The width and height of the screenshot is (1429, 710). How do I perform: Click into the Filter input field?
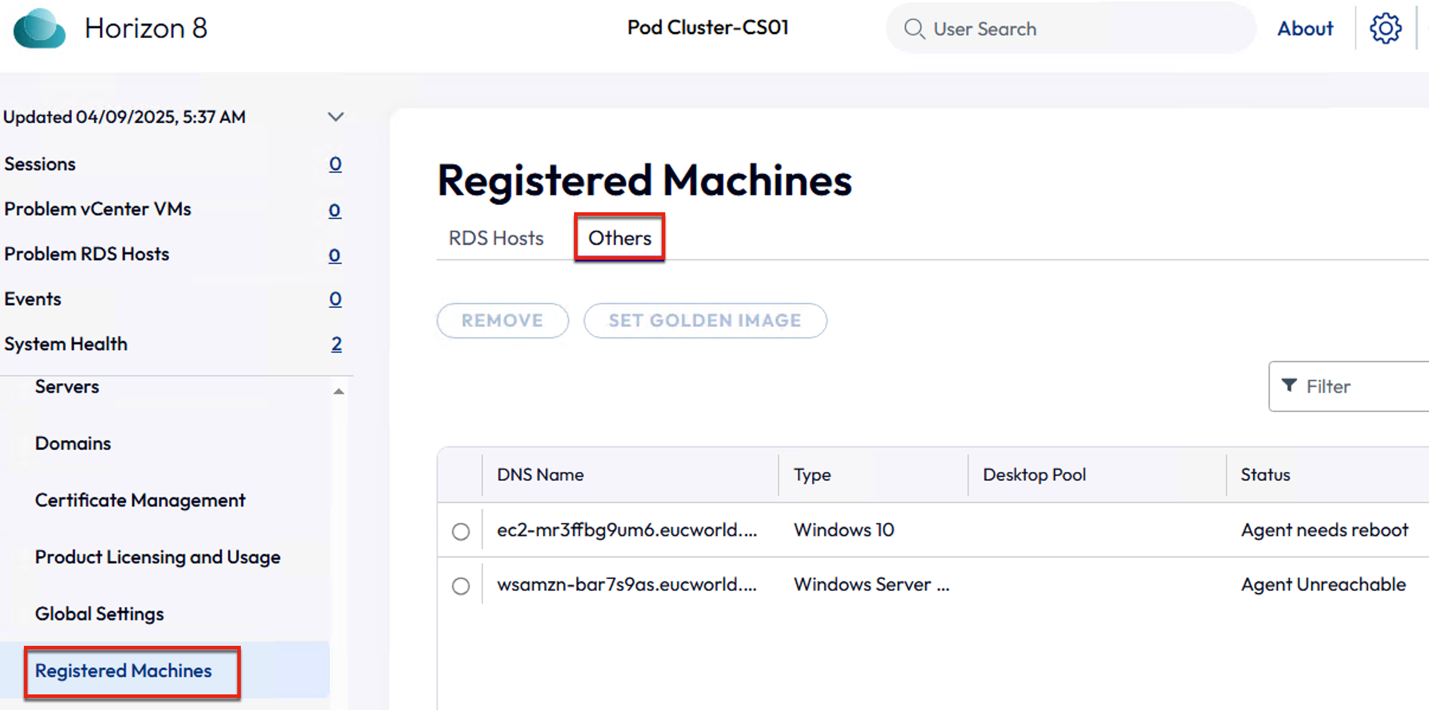[1349, 386]
